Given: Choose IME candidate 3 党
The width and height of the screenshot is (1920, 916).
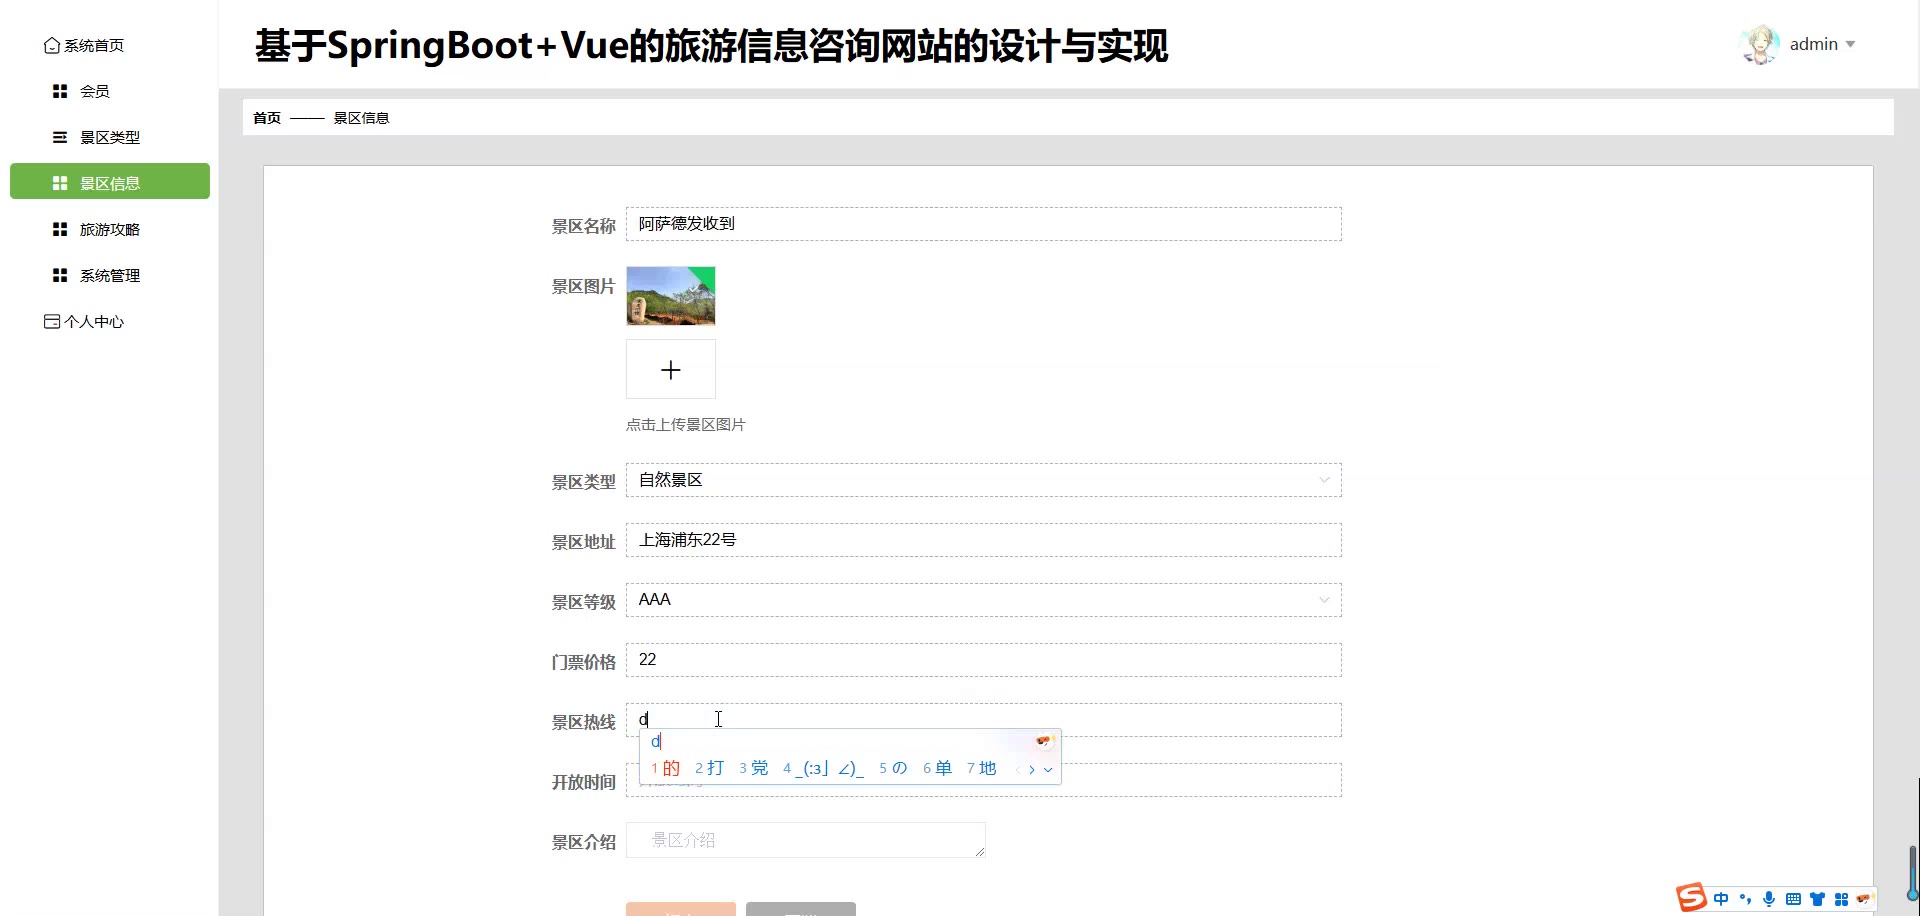Looking at the screenshot, I should (x=753, y=768).
